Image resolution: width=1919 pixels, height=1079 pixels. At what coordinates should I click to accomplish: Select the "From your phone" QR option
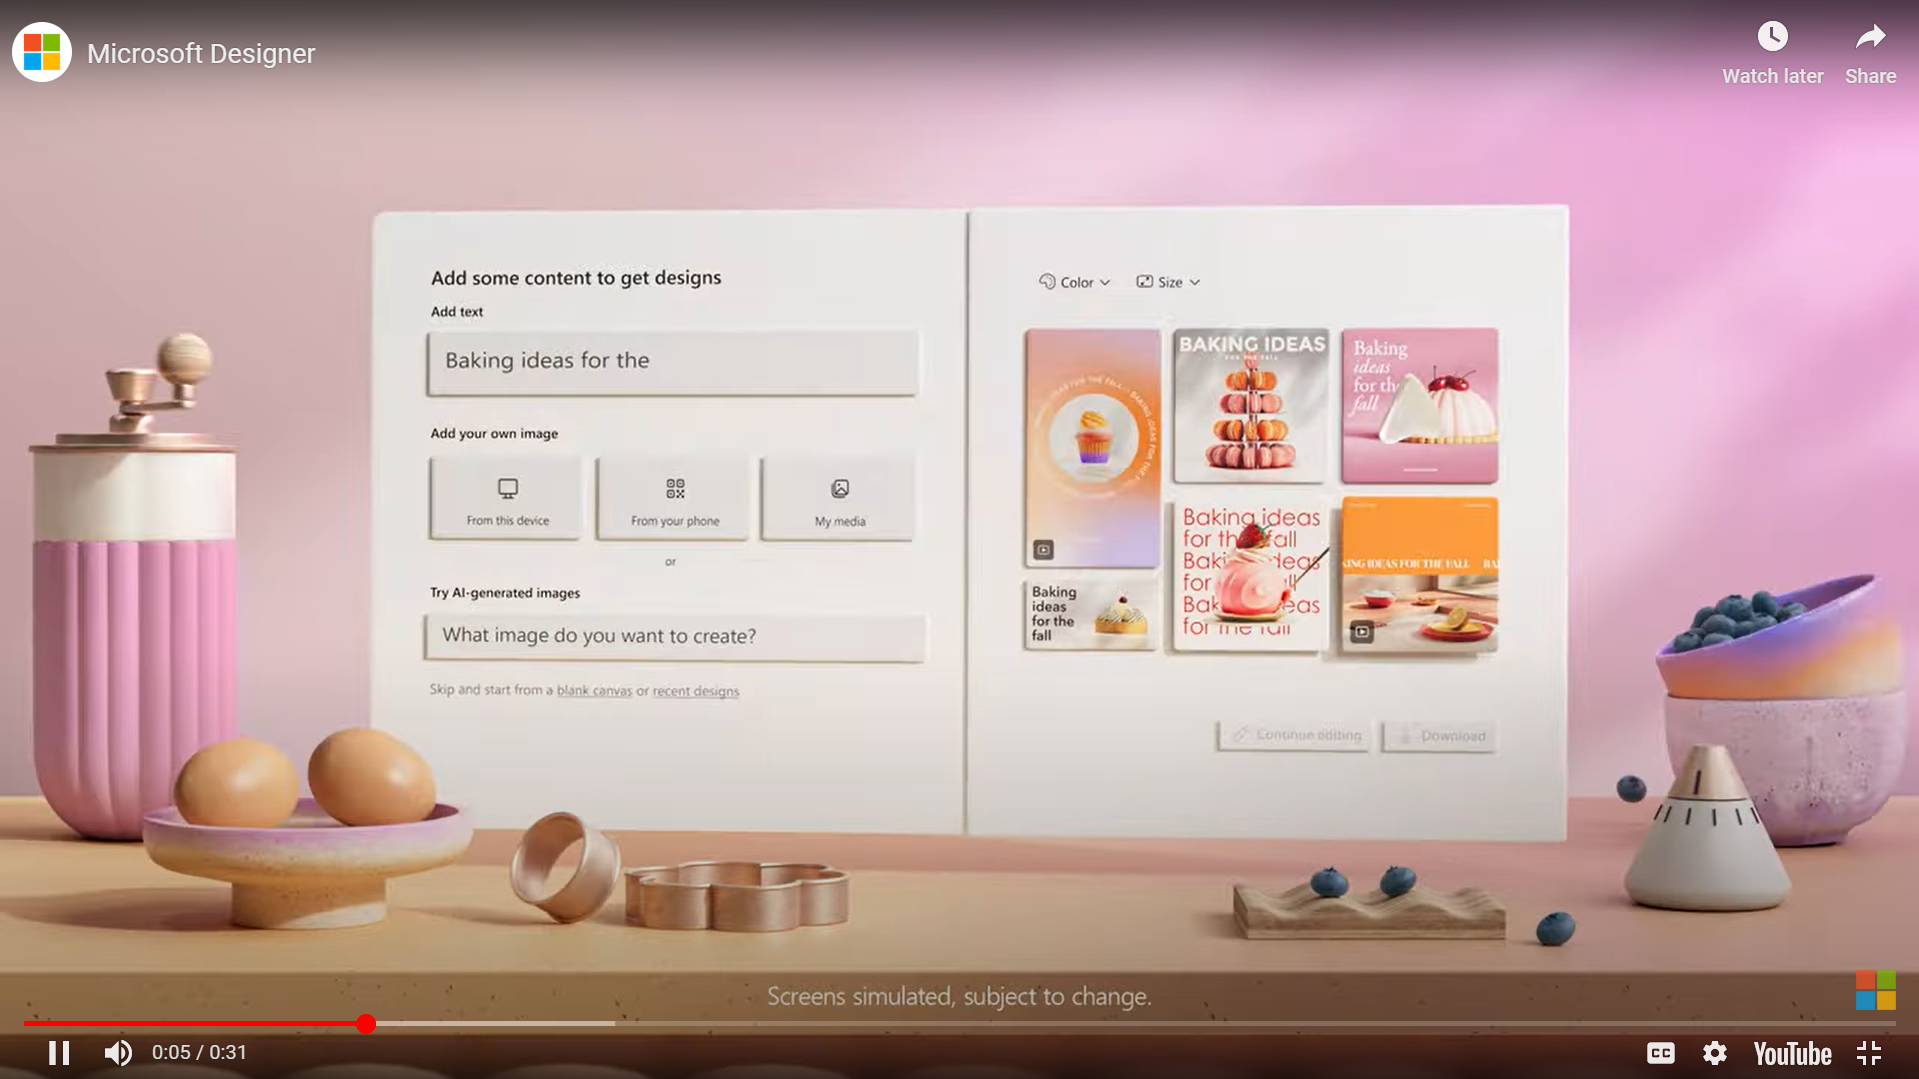672,497
